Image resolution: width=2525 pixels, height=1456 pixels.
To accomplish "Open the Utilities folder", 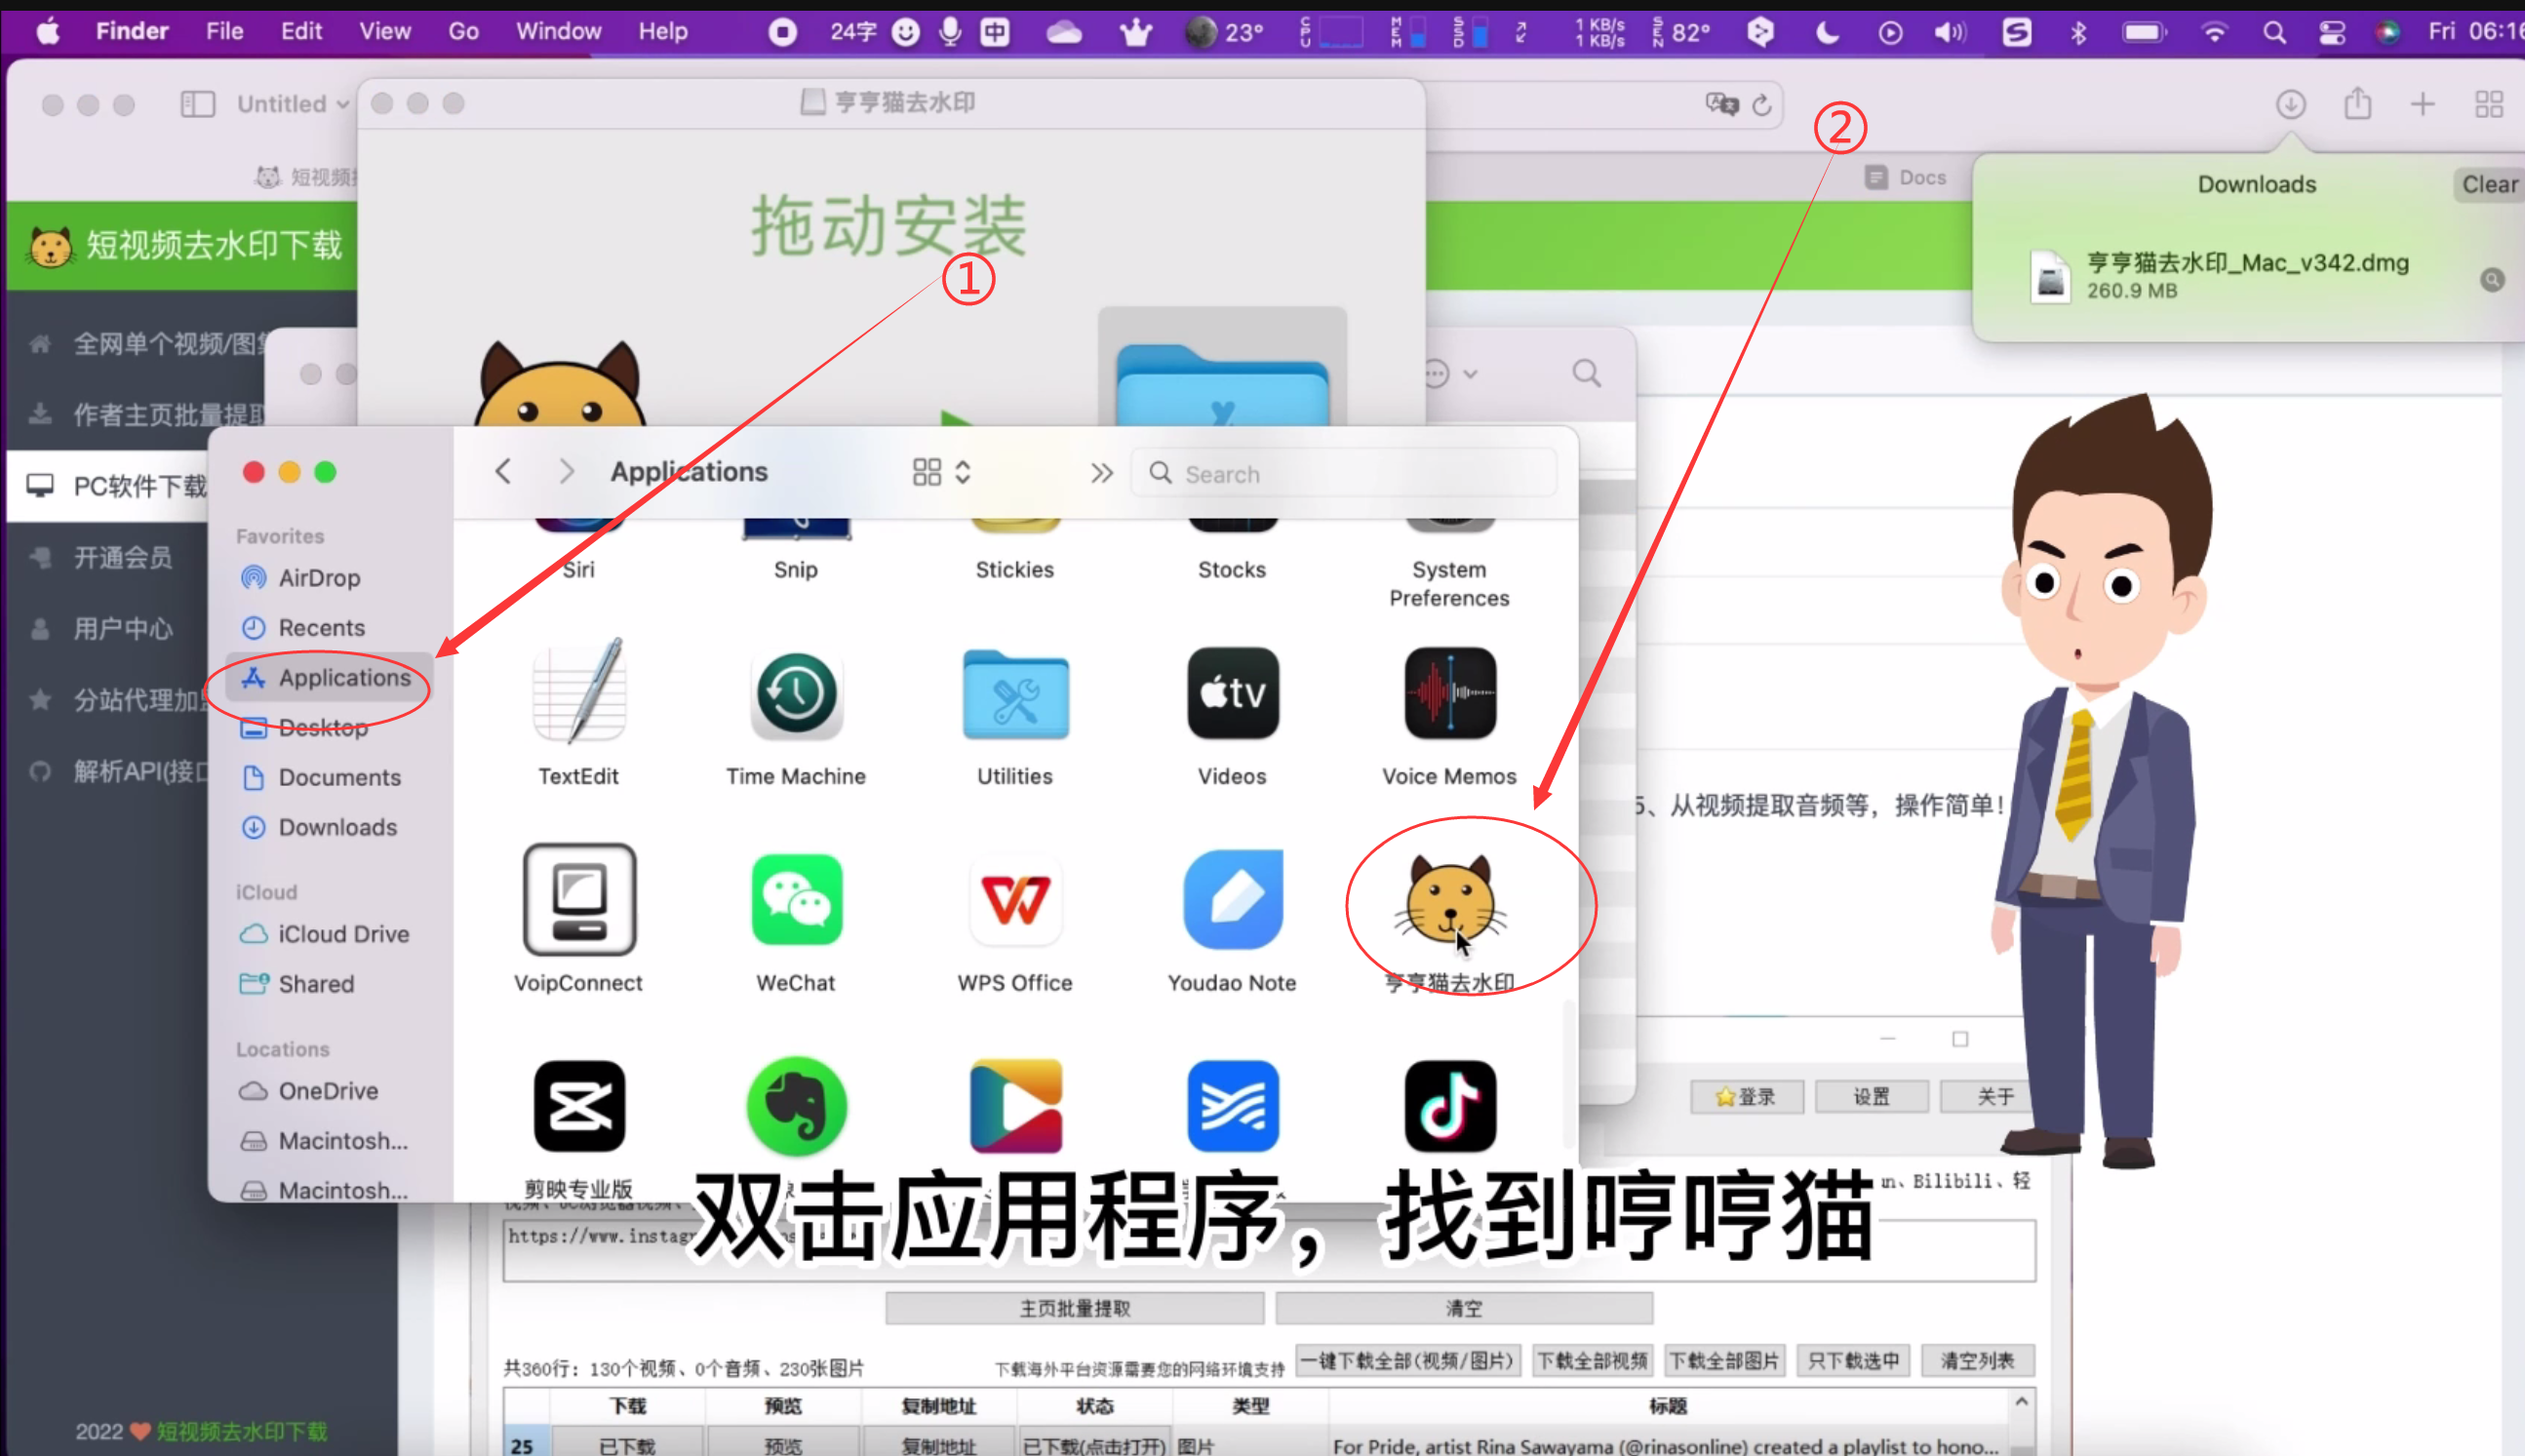I will pyautogui.click(x=1014, y=694).
